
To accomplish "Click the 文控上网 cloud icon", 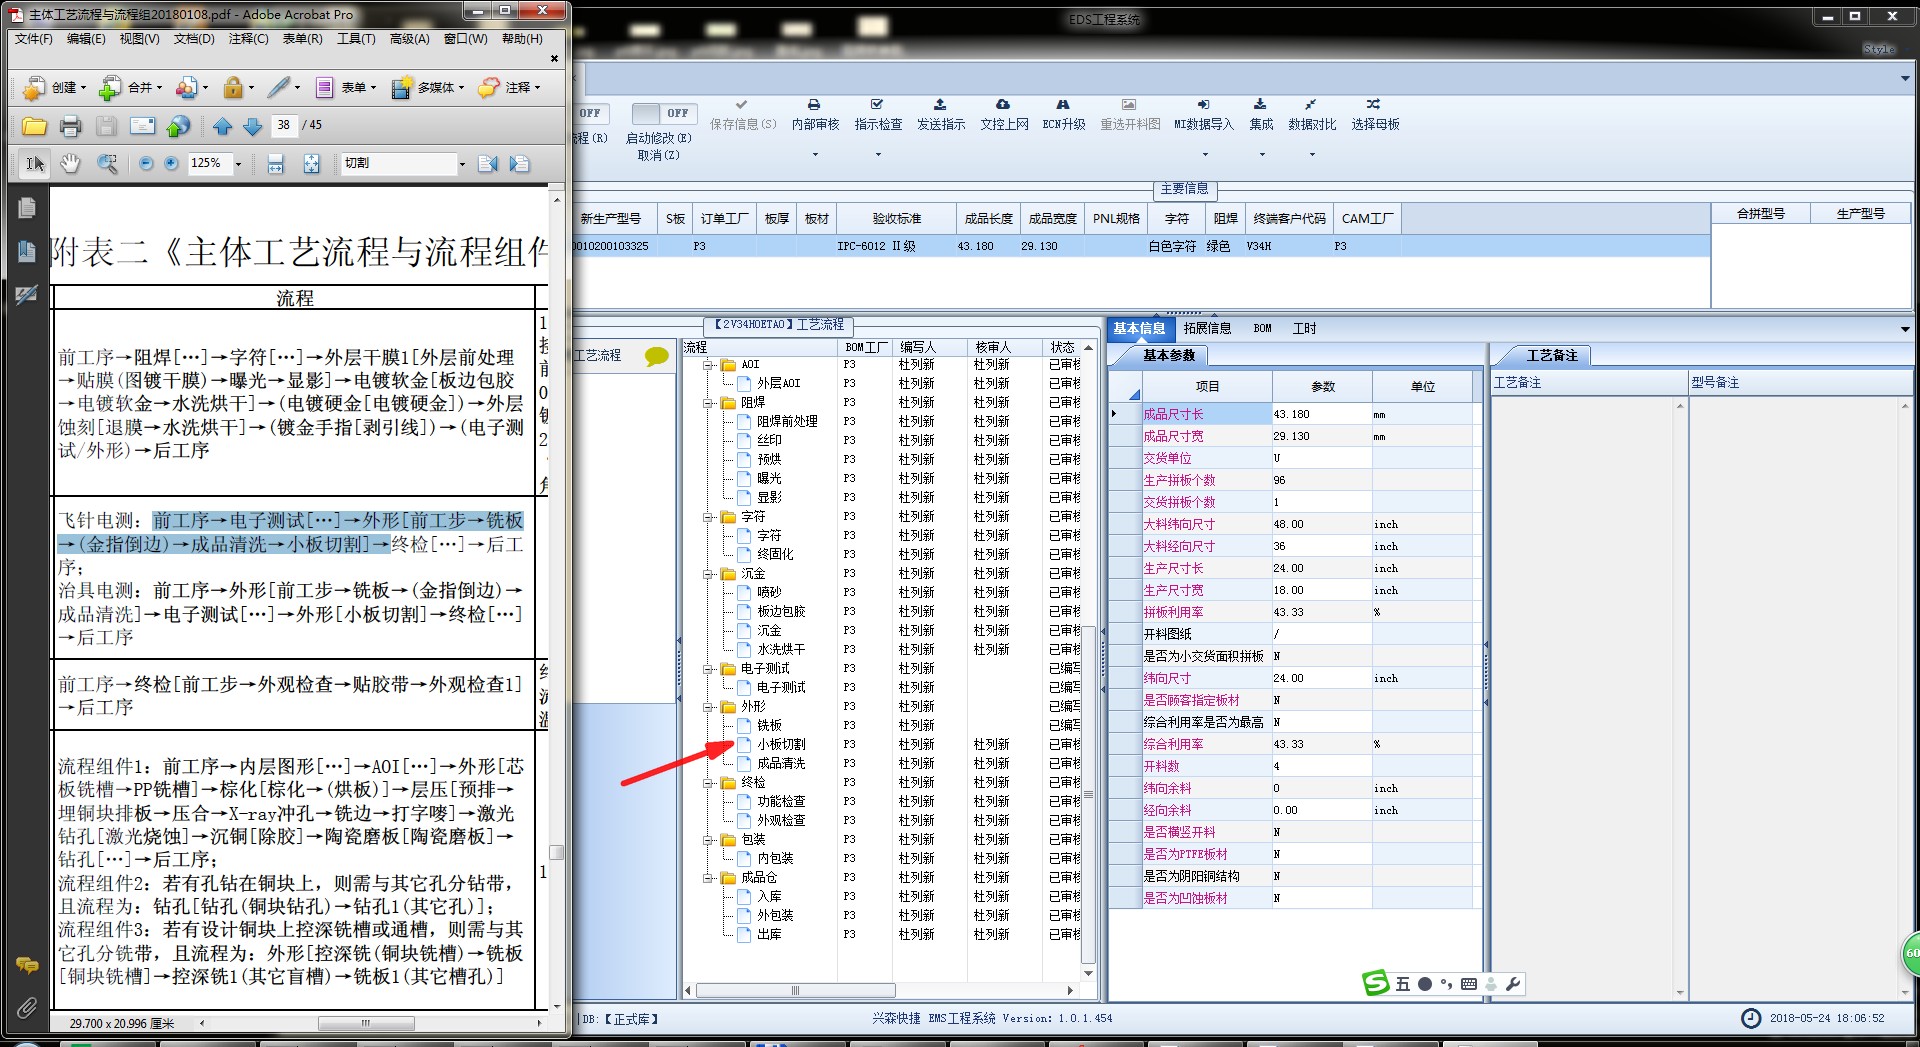I will pyautogui.click(x=1003, y=104).
